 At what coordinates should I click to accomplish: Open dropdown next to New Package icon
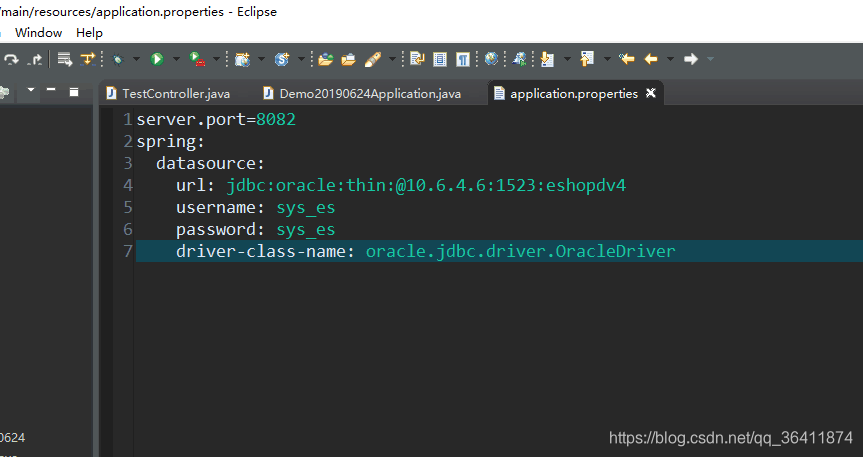[x=261, y=59]
